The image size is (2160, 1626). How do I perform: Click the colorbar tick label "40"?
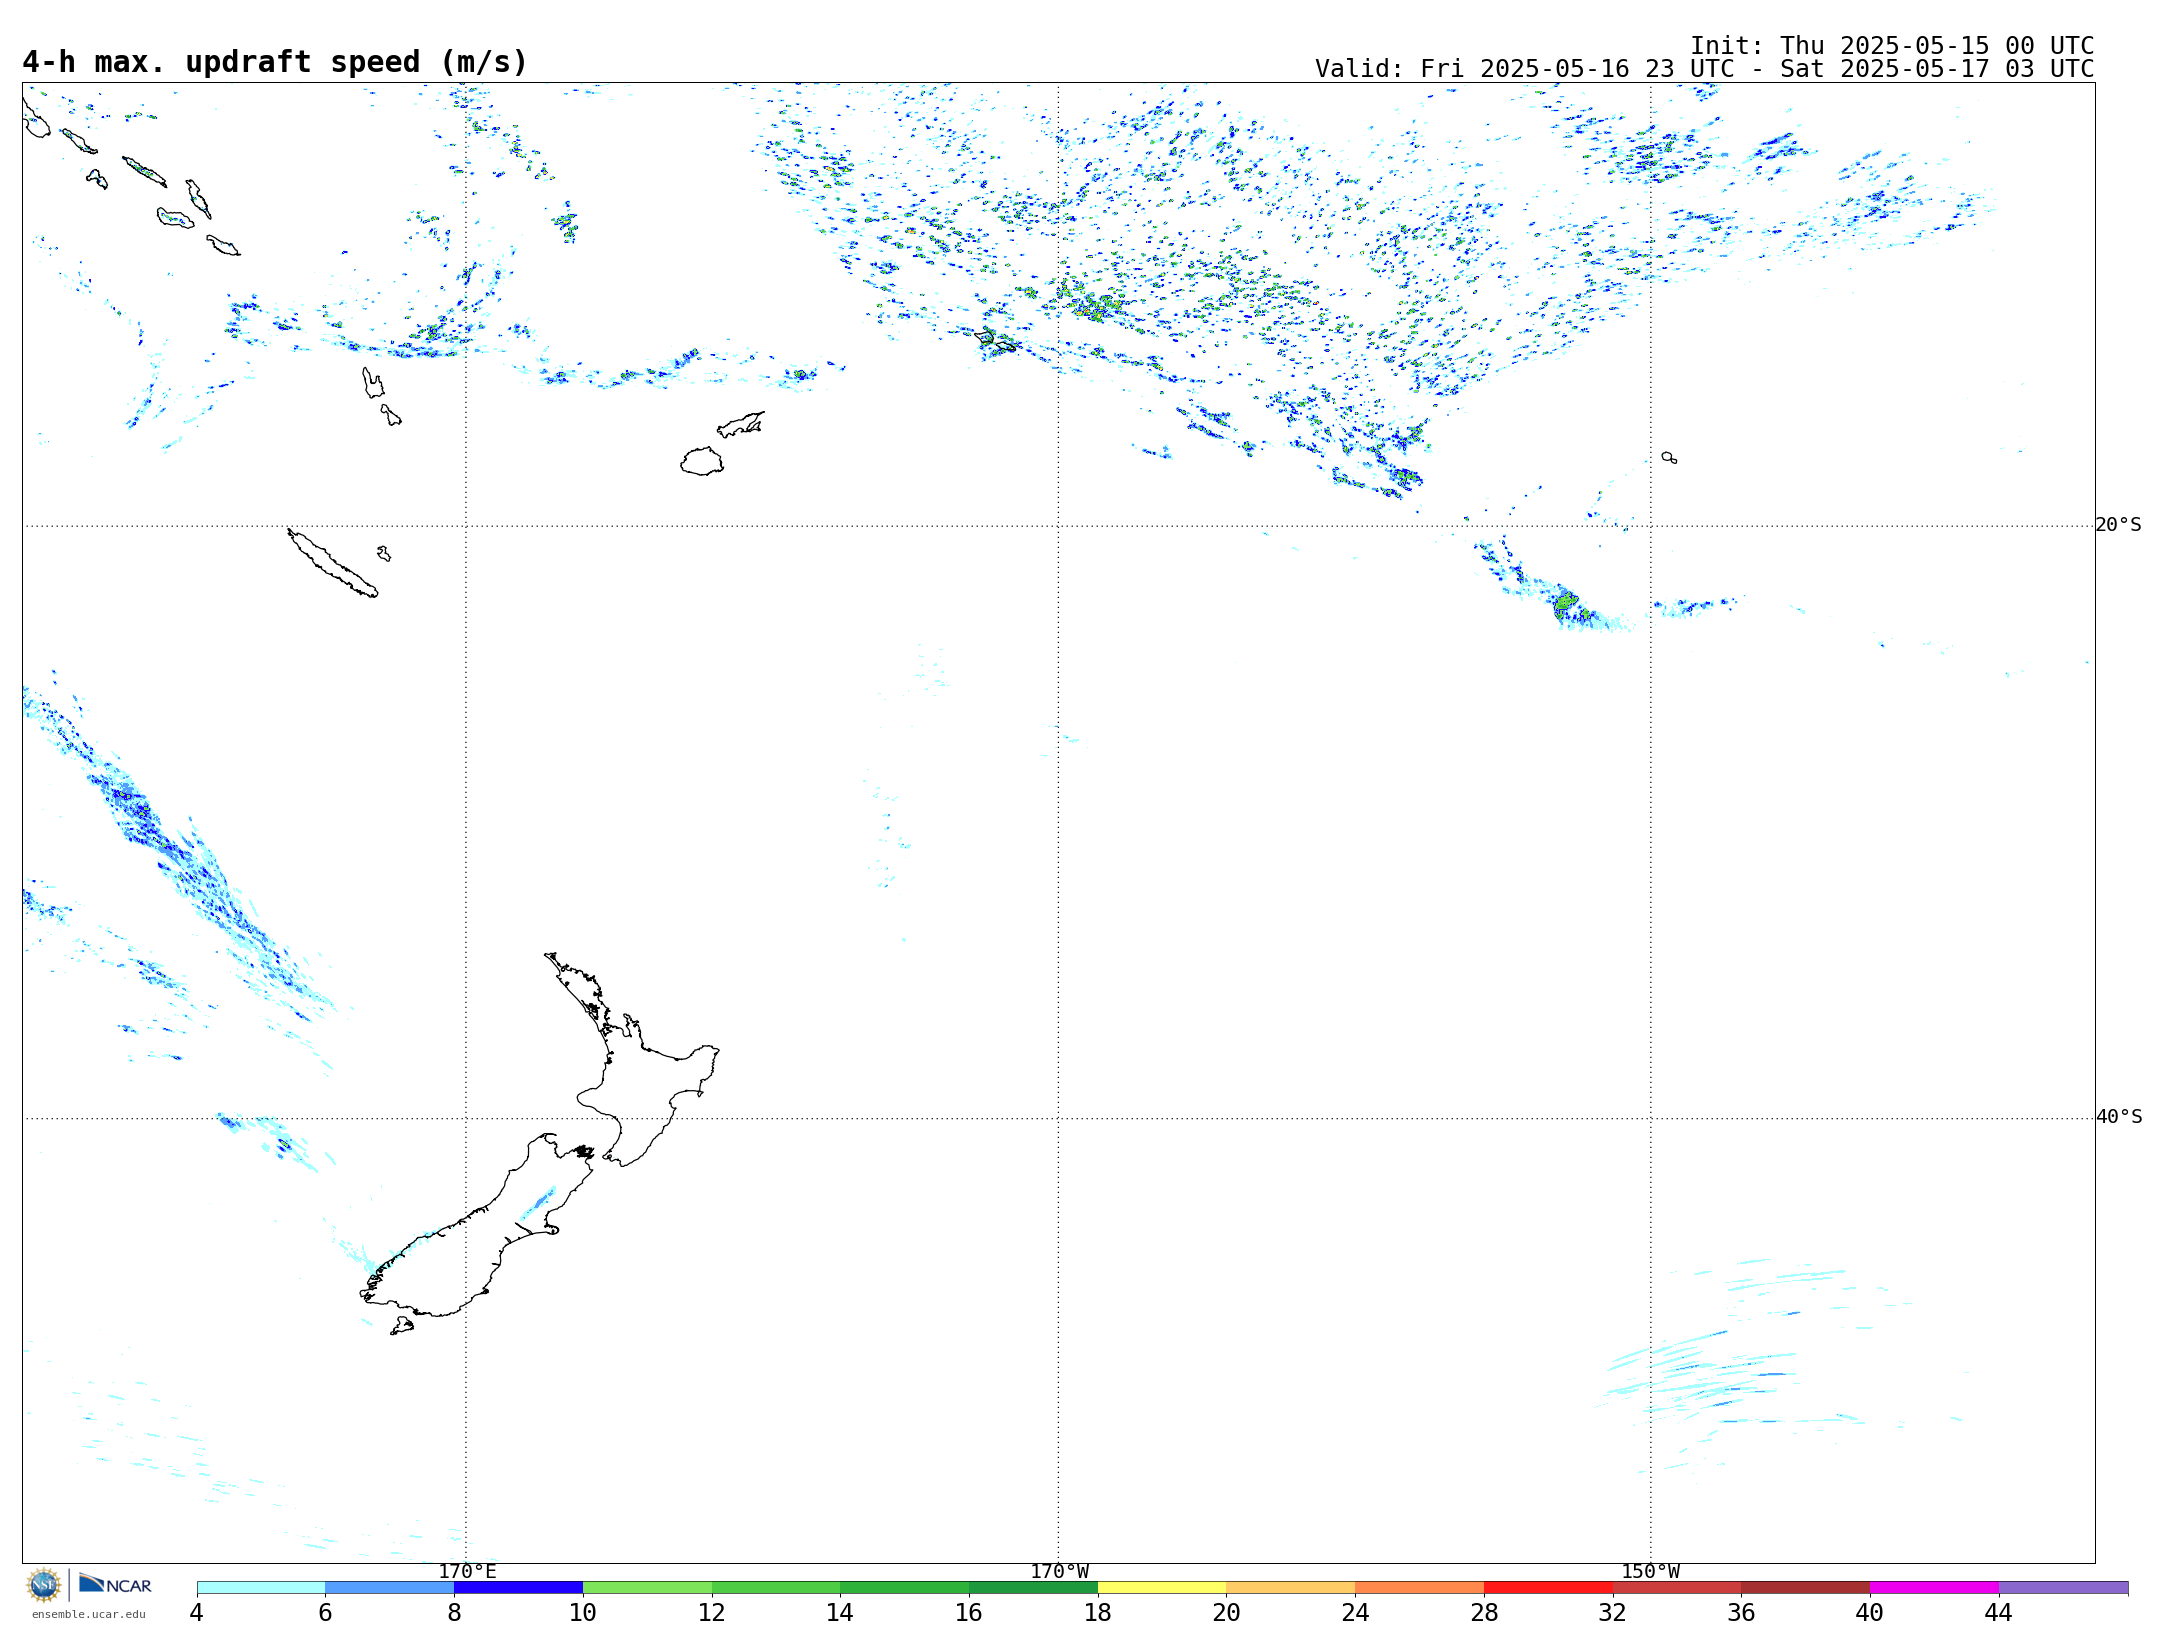coord(1870,1612)
